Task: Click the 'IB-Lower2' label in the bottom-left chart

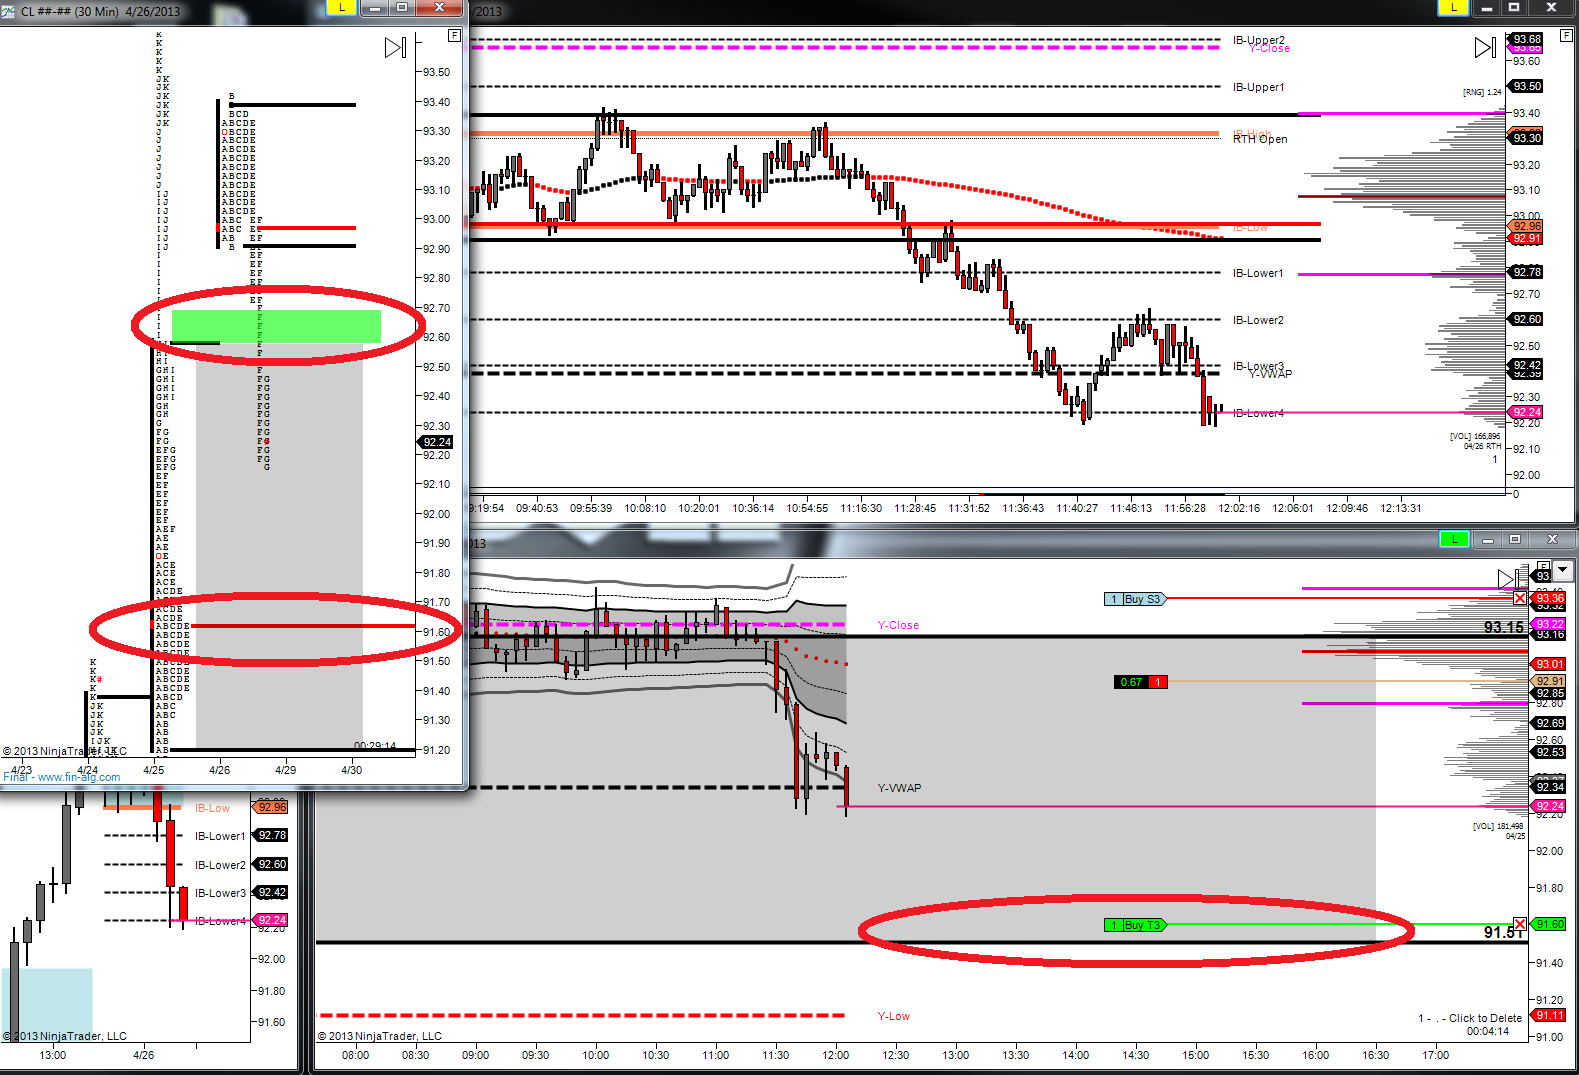Action: [x=220, y=865]
